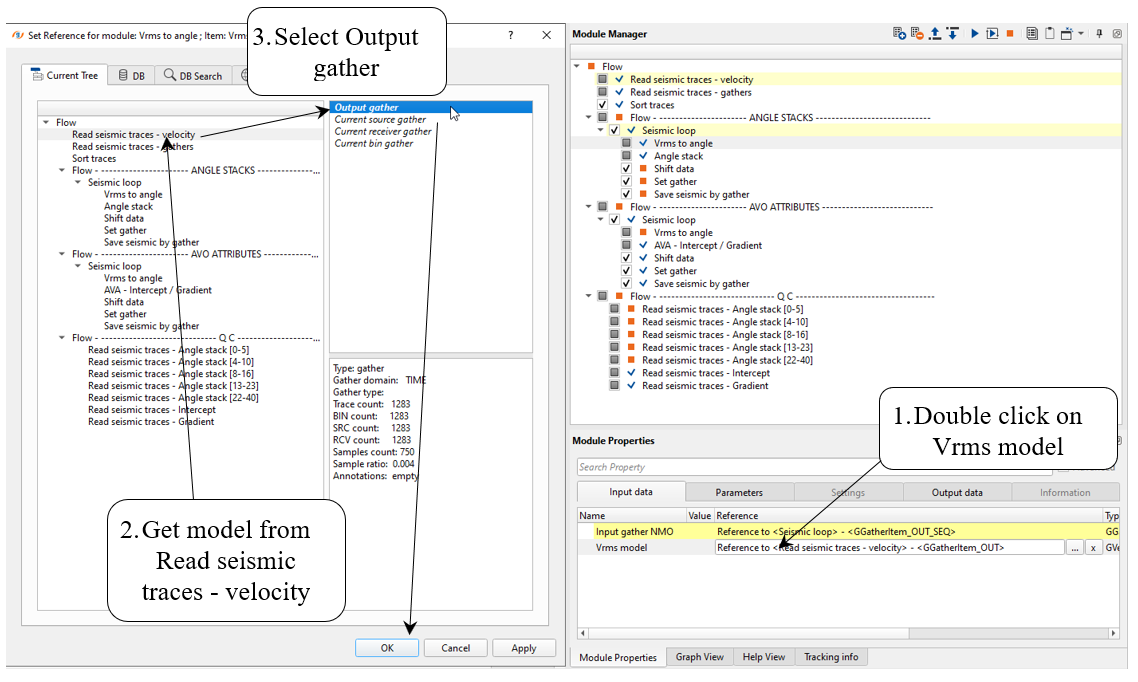This screenshot has height=682, width=1138.
Task: Move the module down with the down-arrow icon
Action: click(952, 34)
